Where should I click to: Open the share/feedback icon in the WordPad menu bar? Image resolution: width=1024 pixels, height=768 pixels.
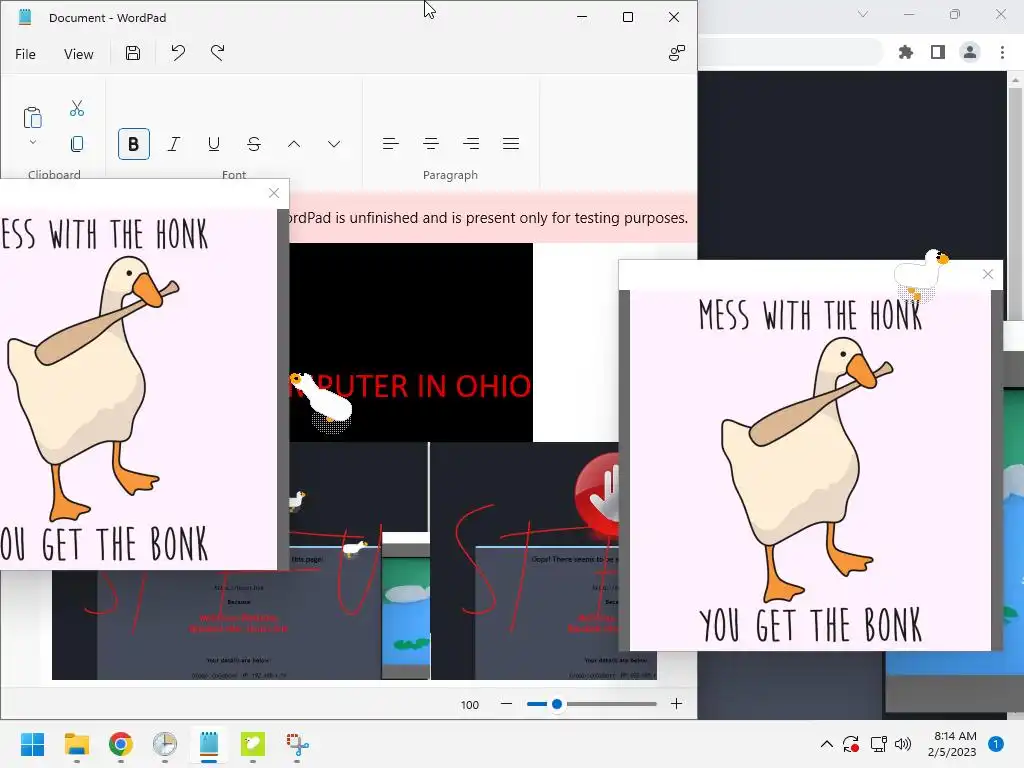(677, 53)
